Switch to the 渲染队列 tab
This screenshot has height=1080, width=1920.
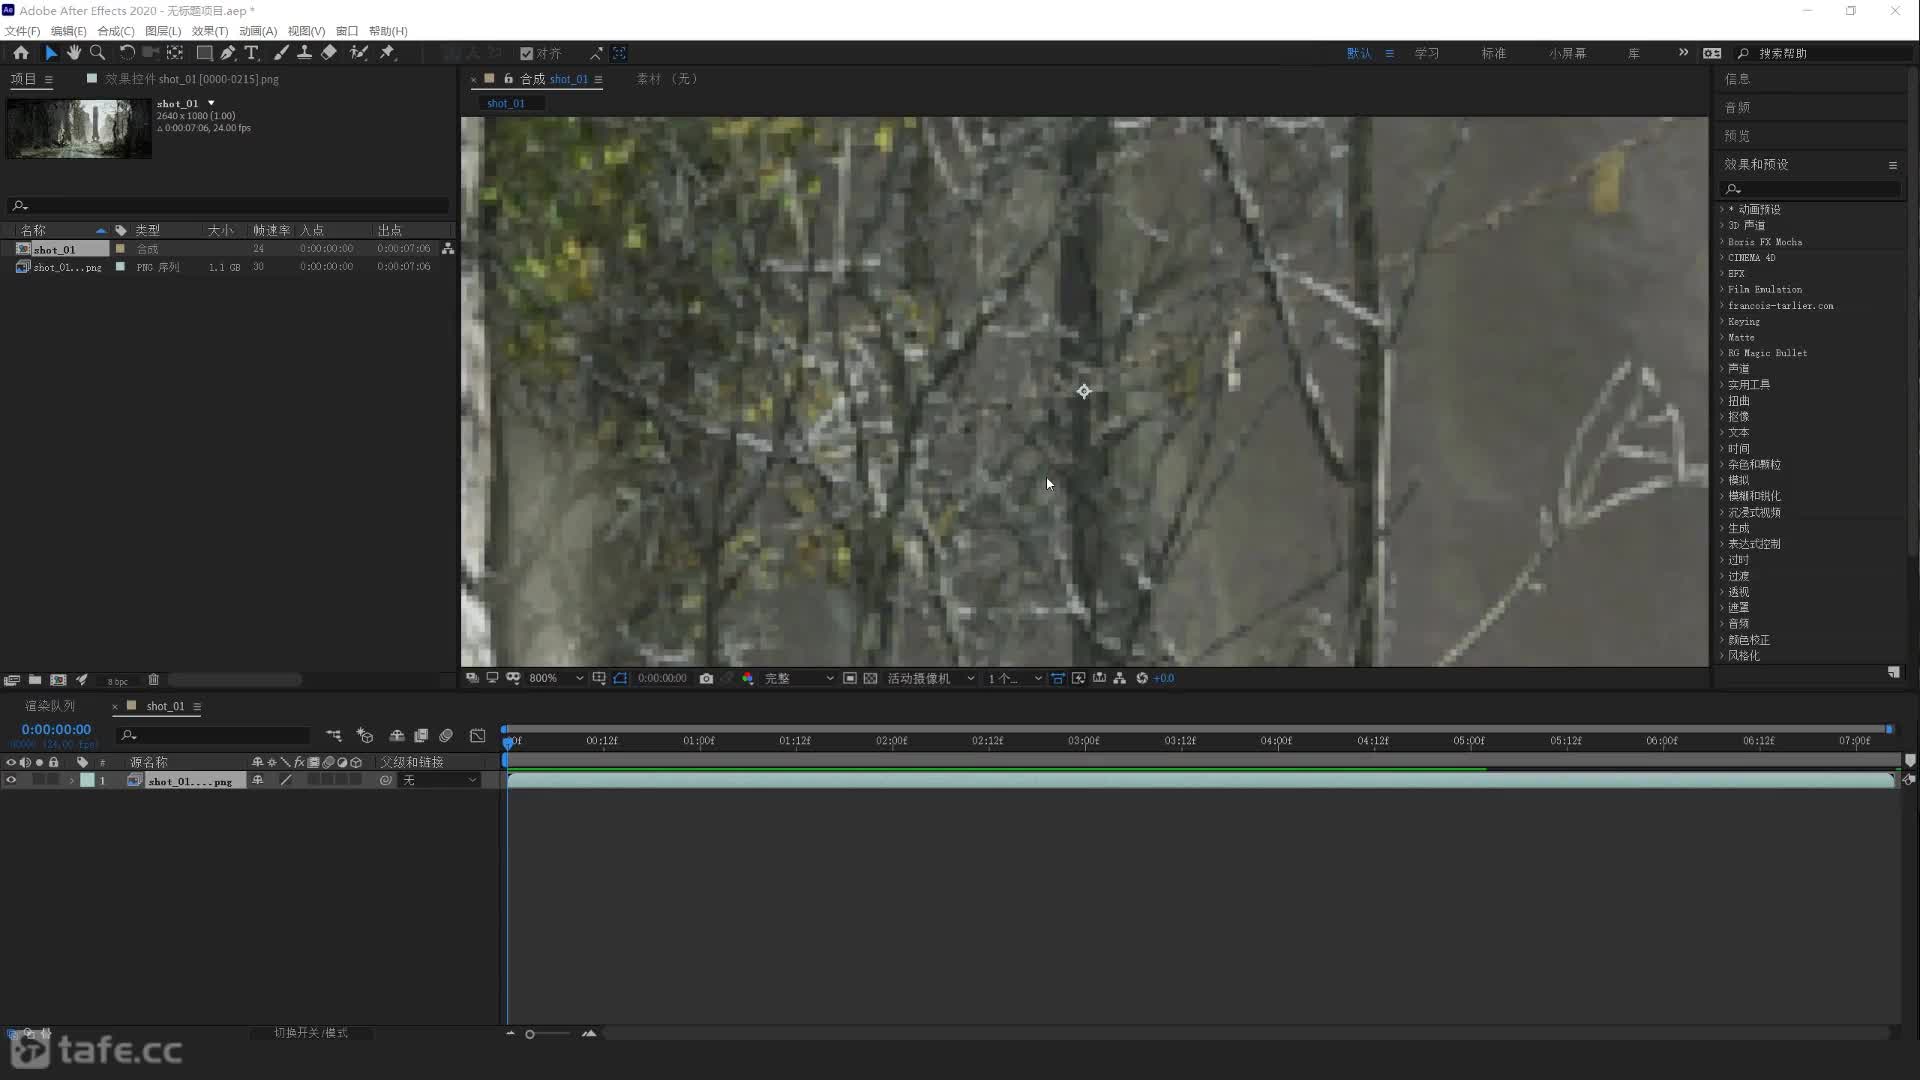pyautogui.click(x=49, y=706)
